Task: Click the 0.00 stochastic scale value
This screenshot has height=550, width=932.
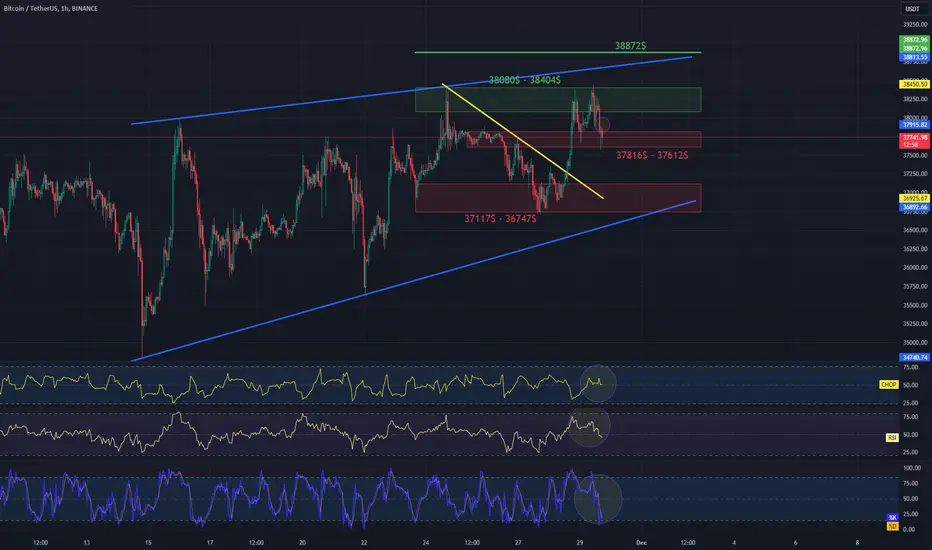Action: click(909, 529)
